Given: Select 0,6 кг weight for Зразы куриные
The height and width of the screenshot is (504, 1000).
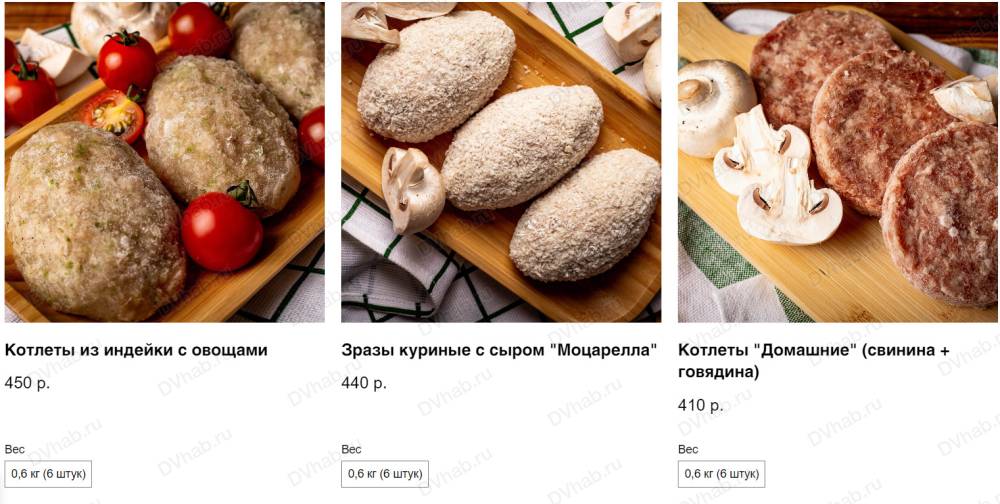Looking at the screenshot, I should click(385, 474).
